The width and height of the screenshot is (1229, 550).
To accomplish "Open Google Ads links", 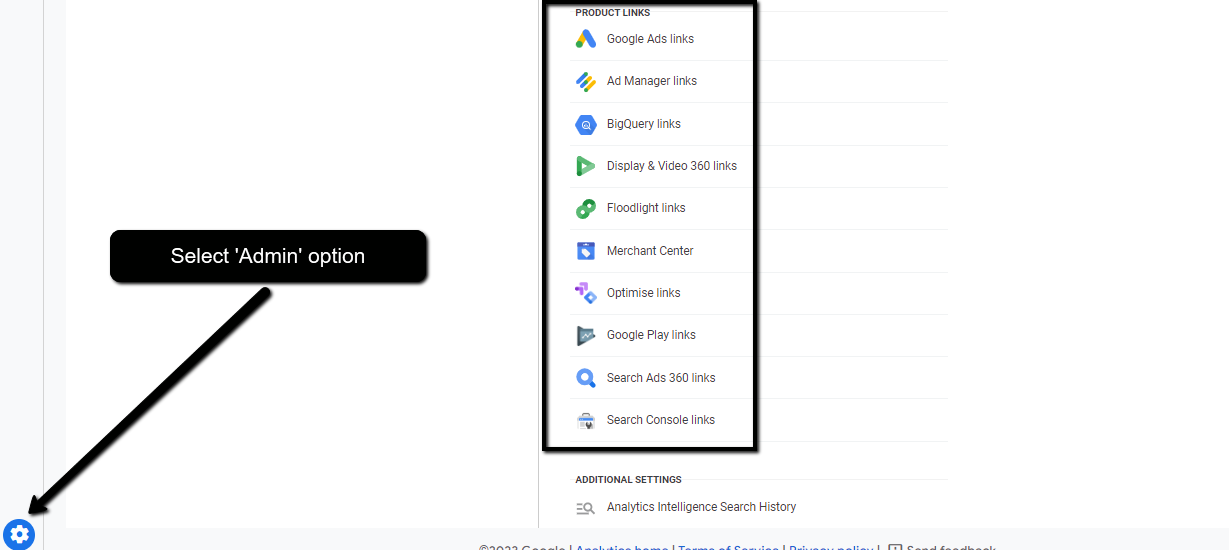I will coord(650,39).
